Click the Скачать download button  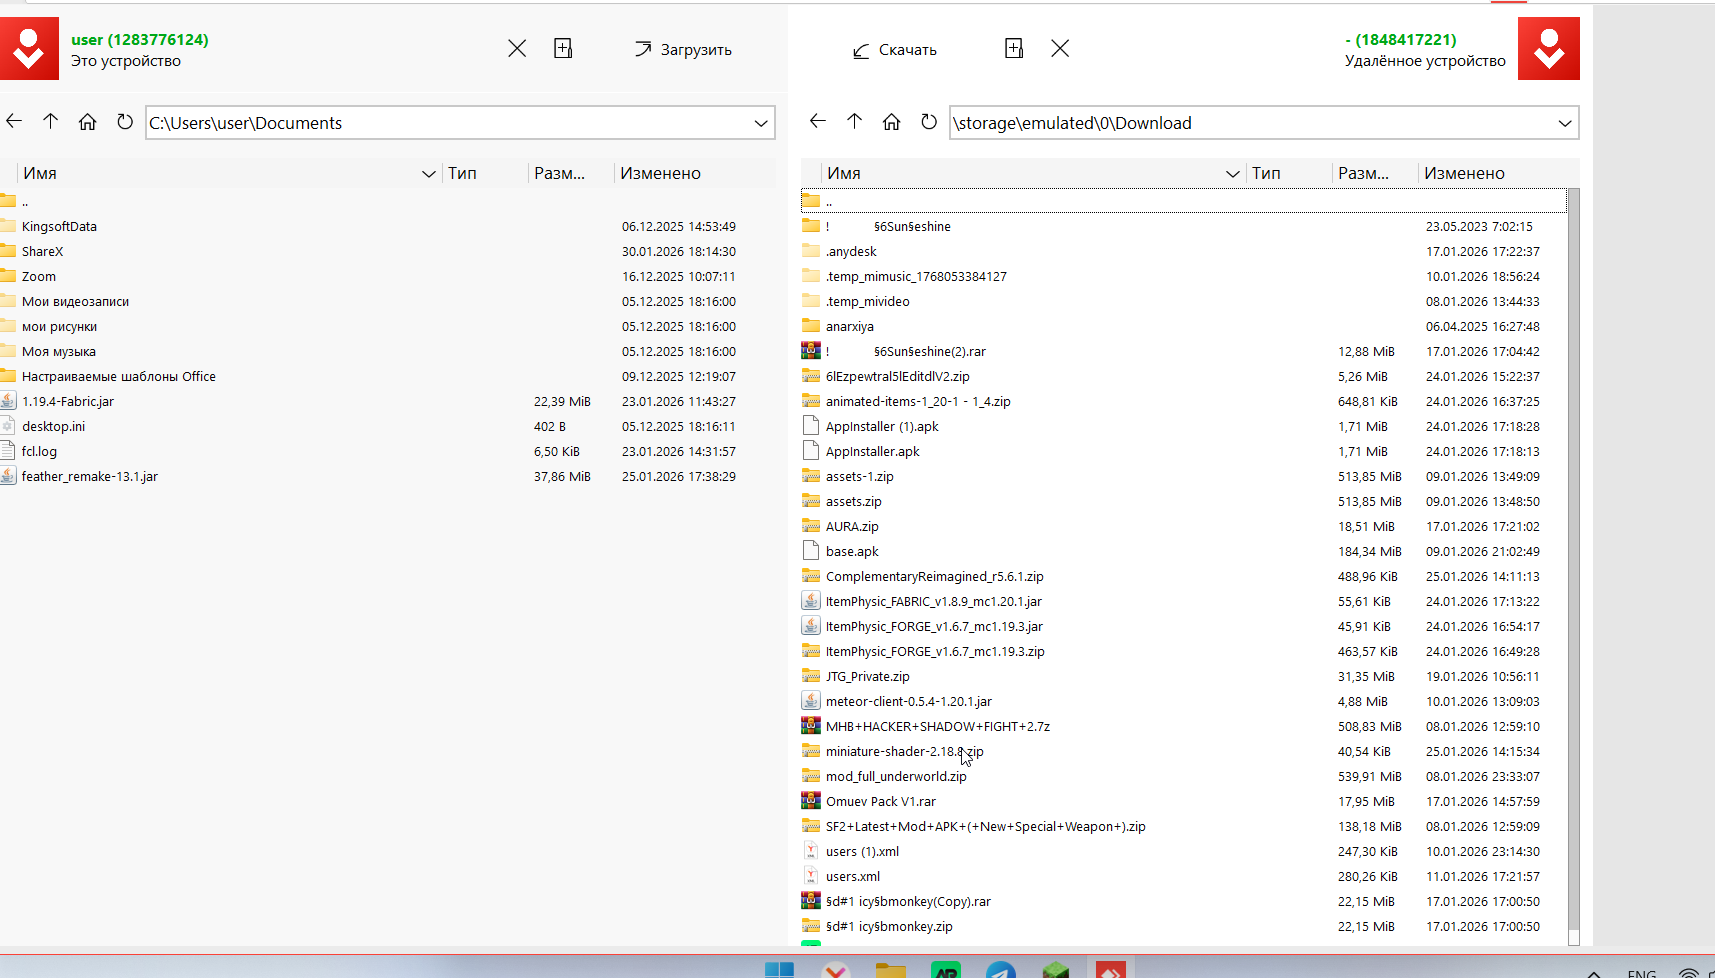point(895,50)
